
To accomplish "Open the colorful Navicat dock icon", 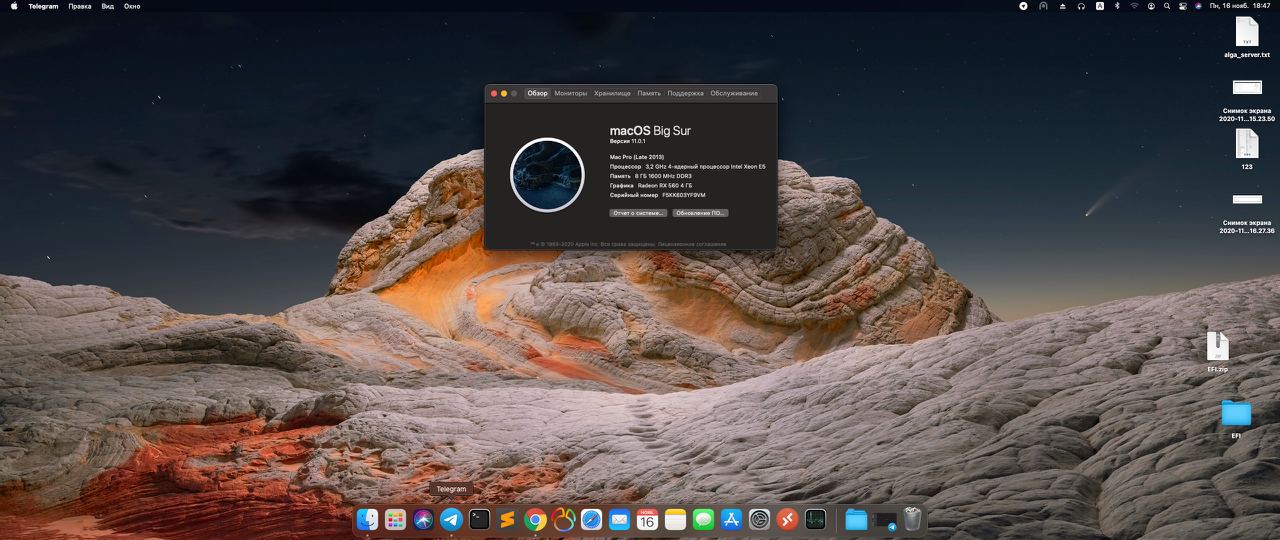I will tap(563, 519).
